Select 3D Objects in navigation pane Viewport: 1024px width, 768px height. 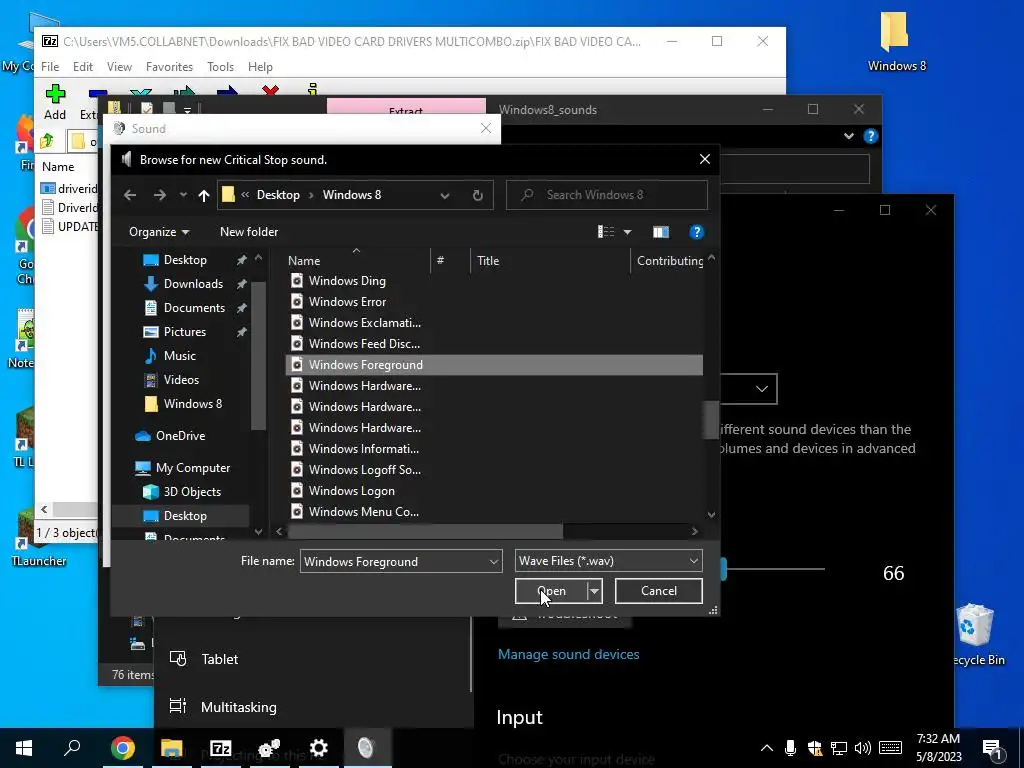[x=192, y=492]
